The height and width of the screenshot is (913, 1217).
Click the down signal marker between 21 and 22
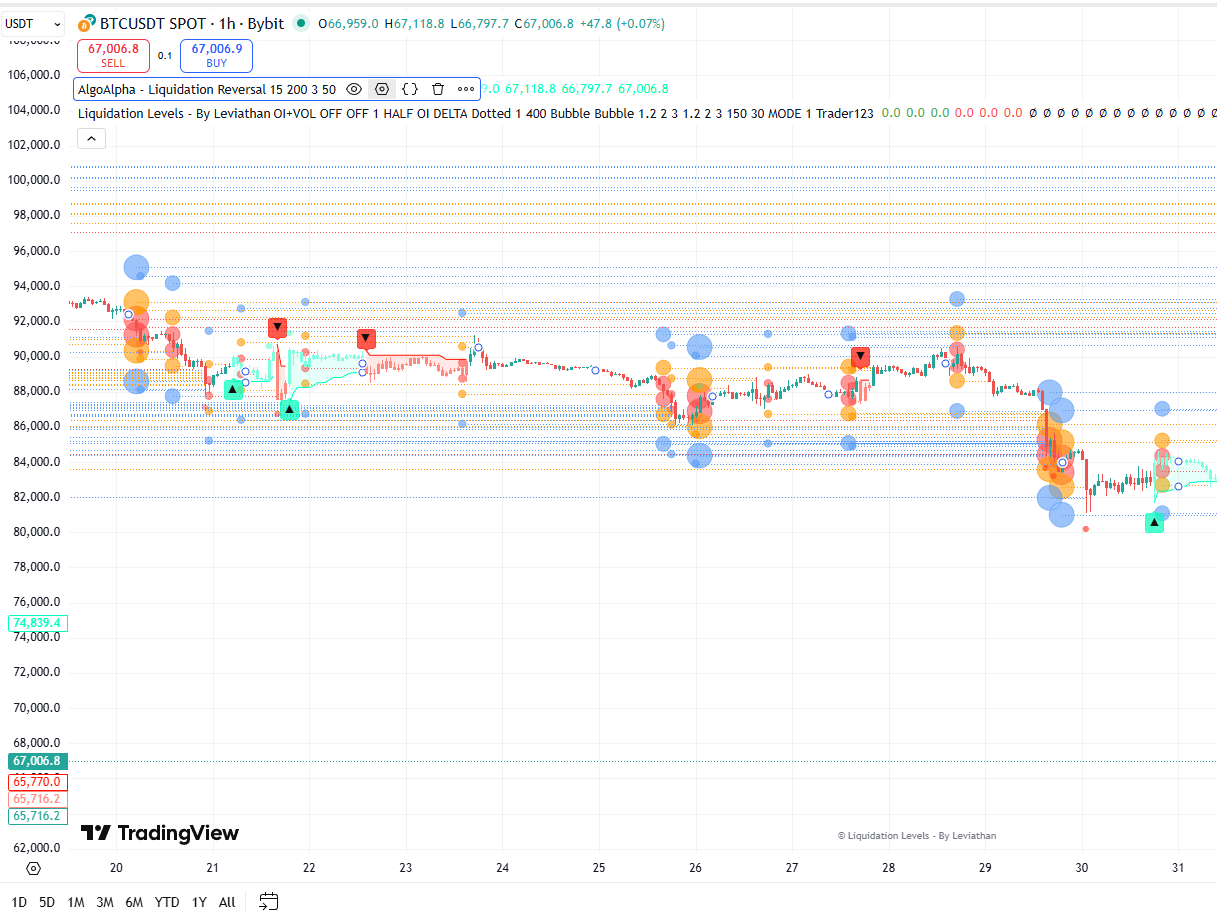(x=277, y=327)
